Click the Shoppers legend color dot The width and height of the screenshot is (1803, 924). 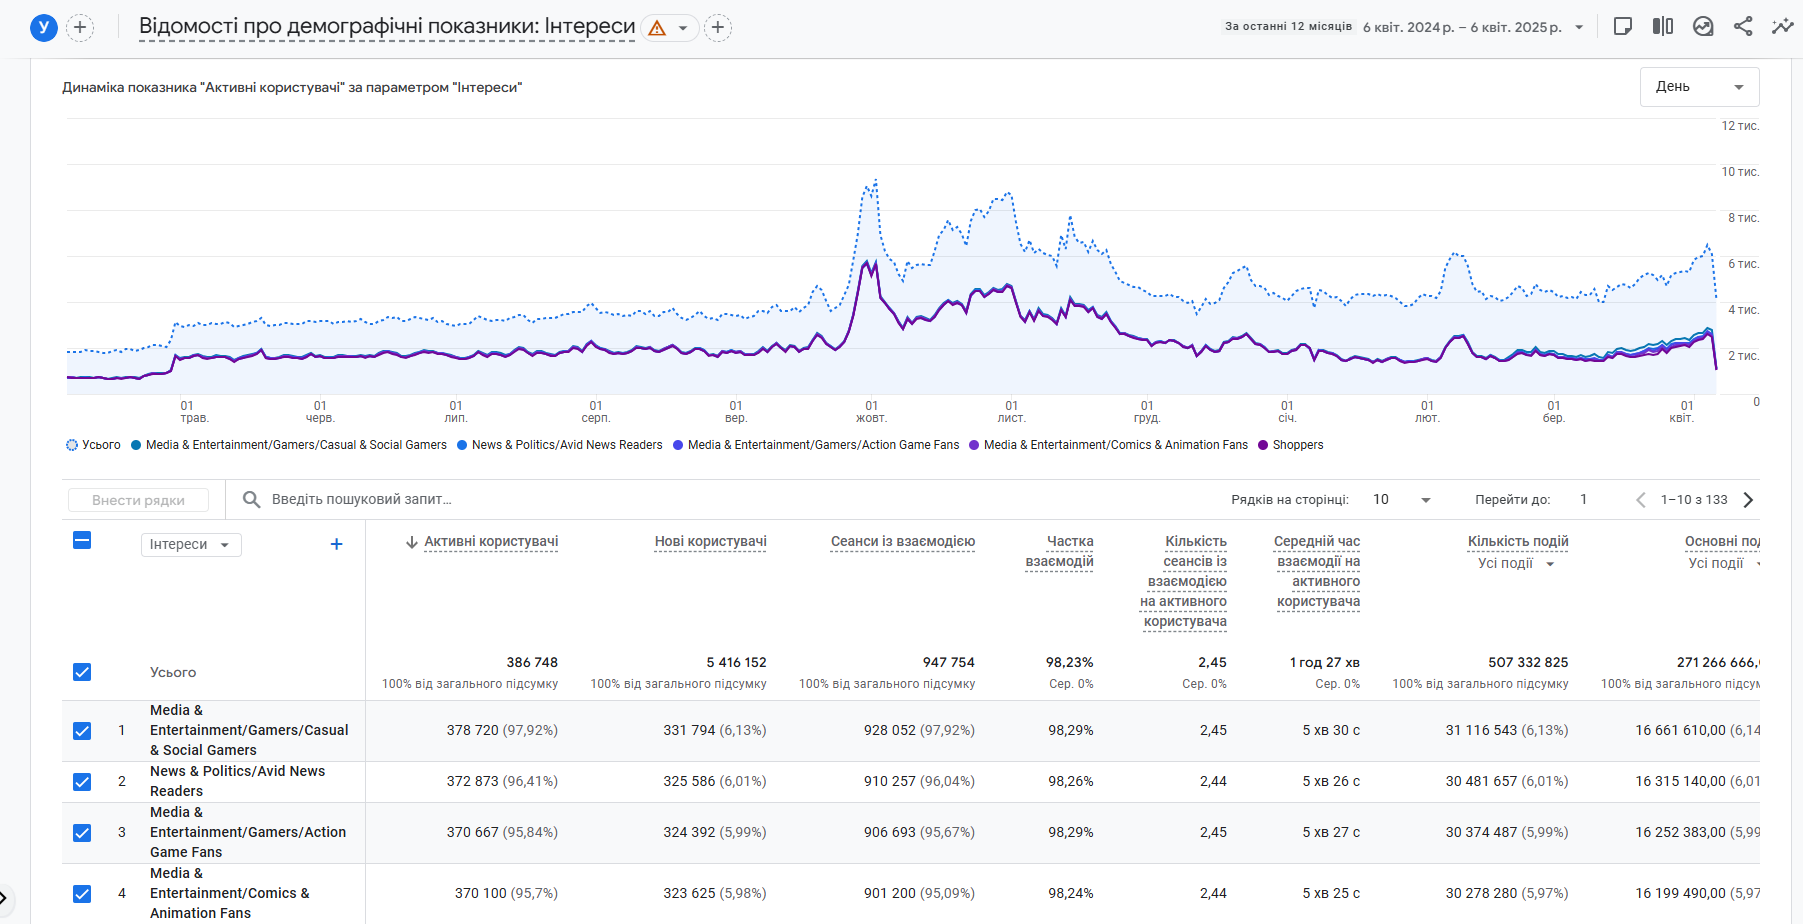point(1263,446)
